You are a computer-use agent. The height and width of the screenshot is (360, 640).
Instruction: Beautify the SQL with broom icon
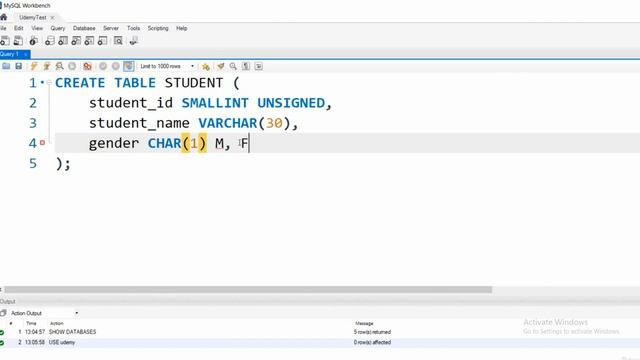tap(221, 66)
